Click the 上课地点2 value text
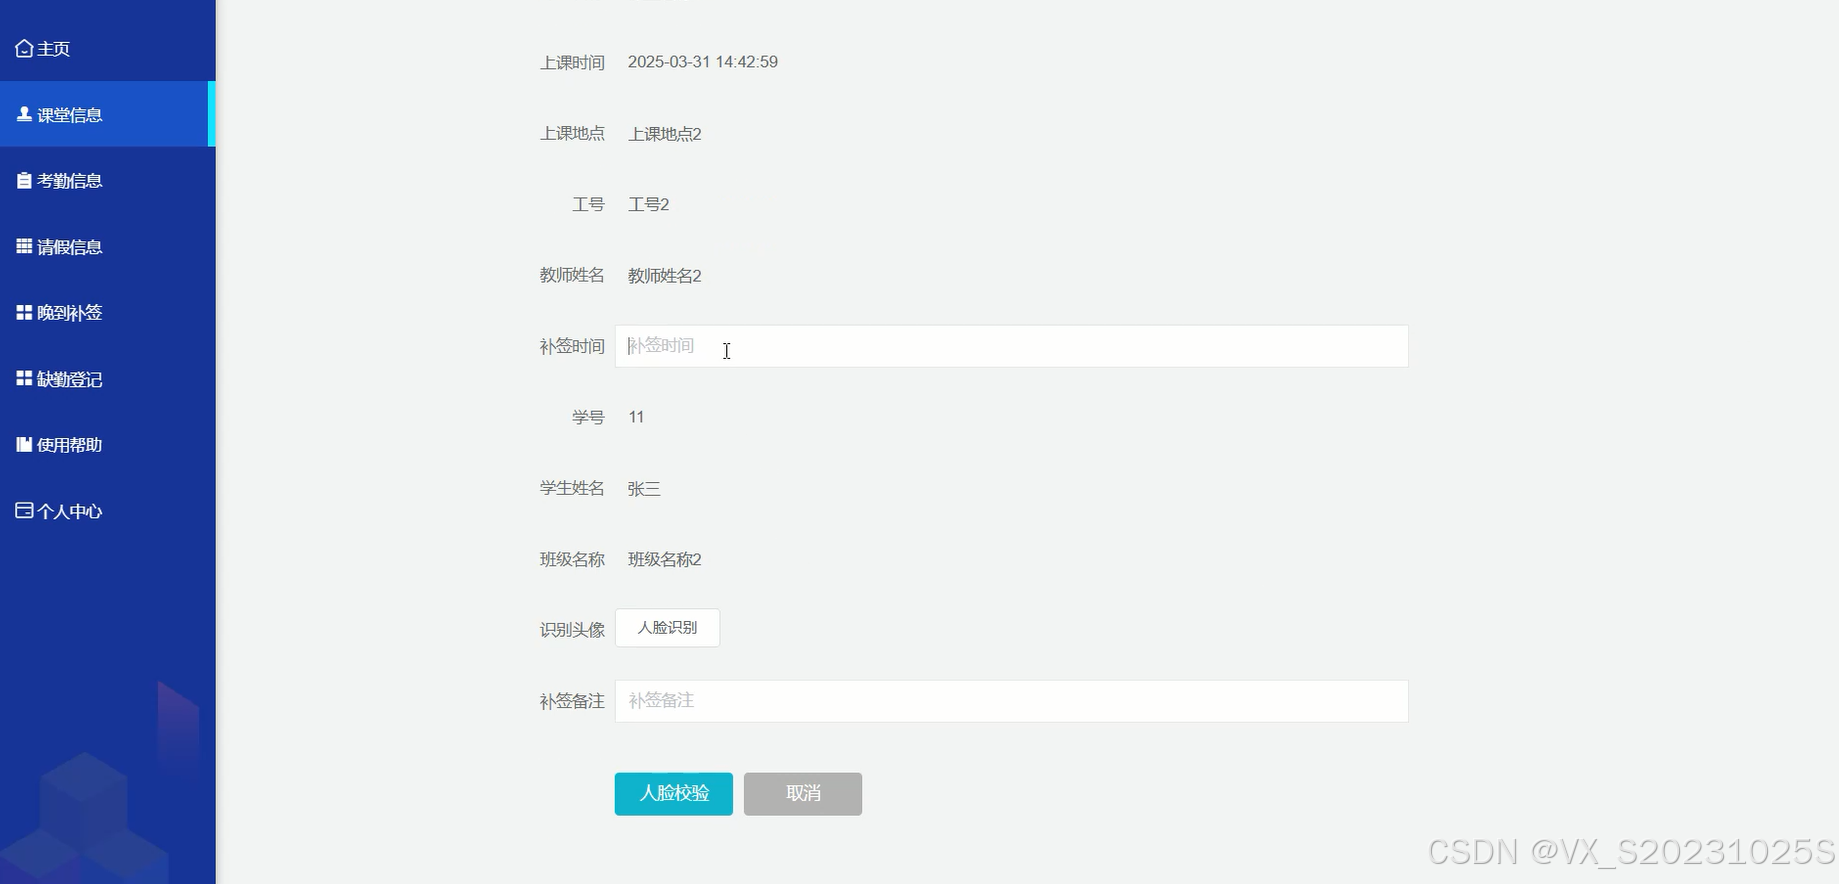 pos(665,134)
